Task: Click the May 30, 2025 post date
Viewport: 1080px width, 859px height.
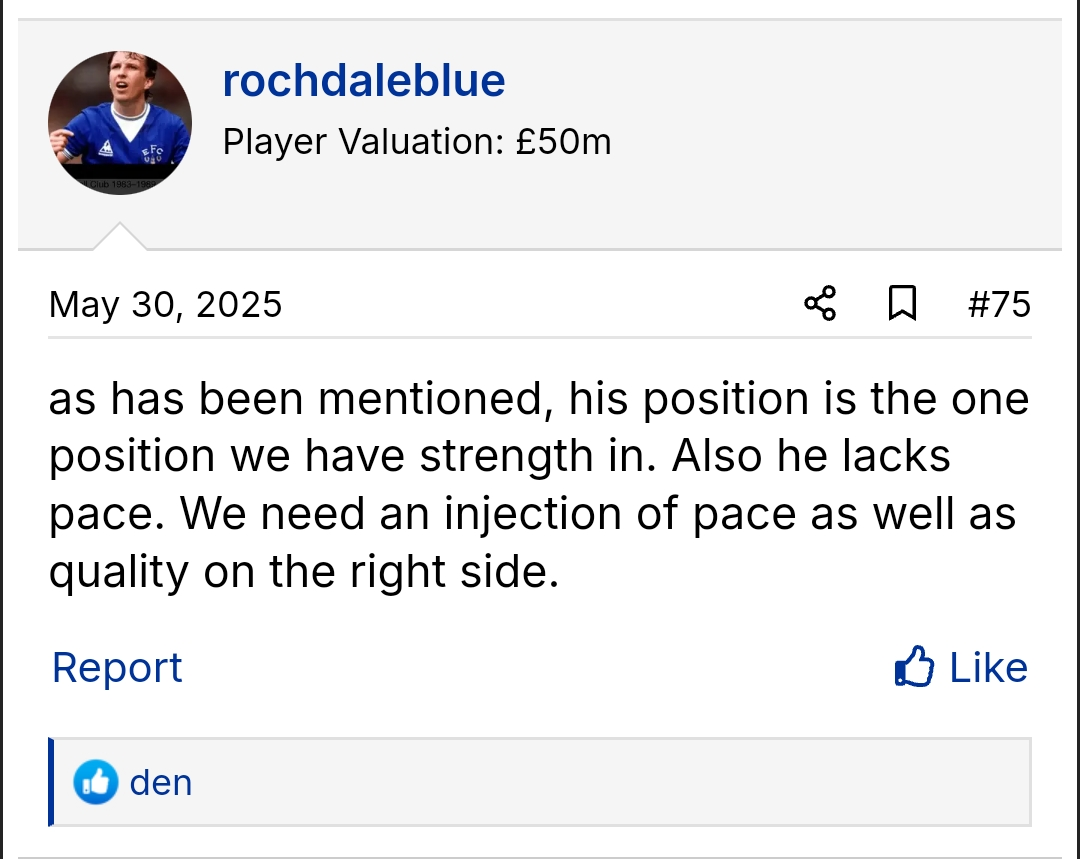Action: click(x=166, y=304)
